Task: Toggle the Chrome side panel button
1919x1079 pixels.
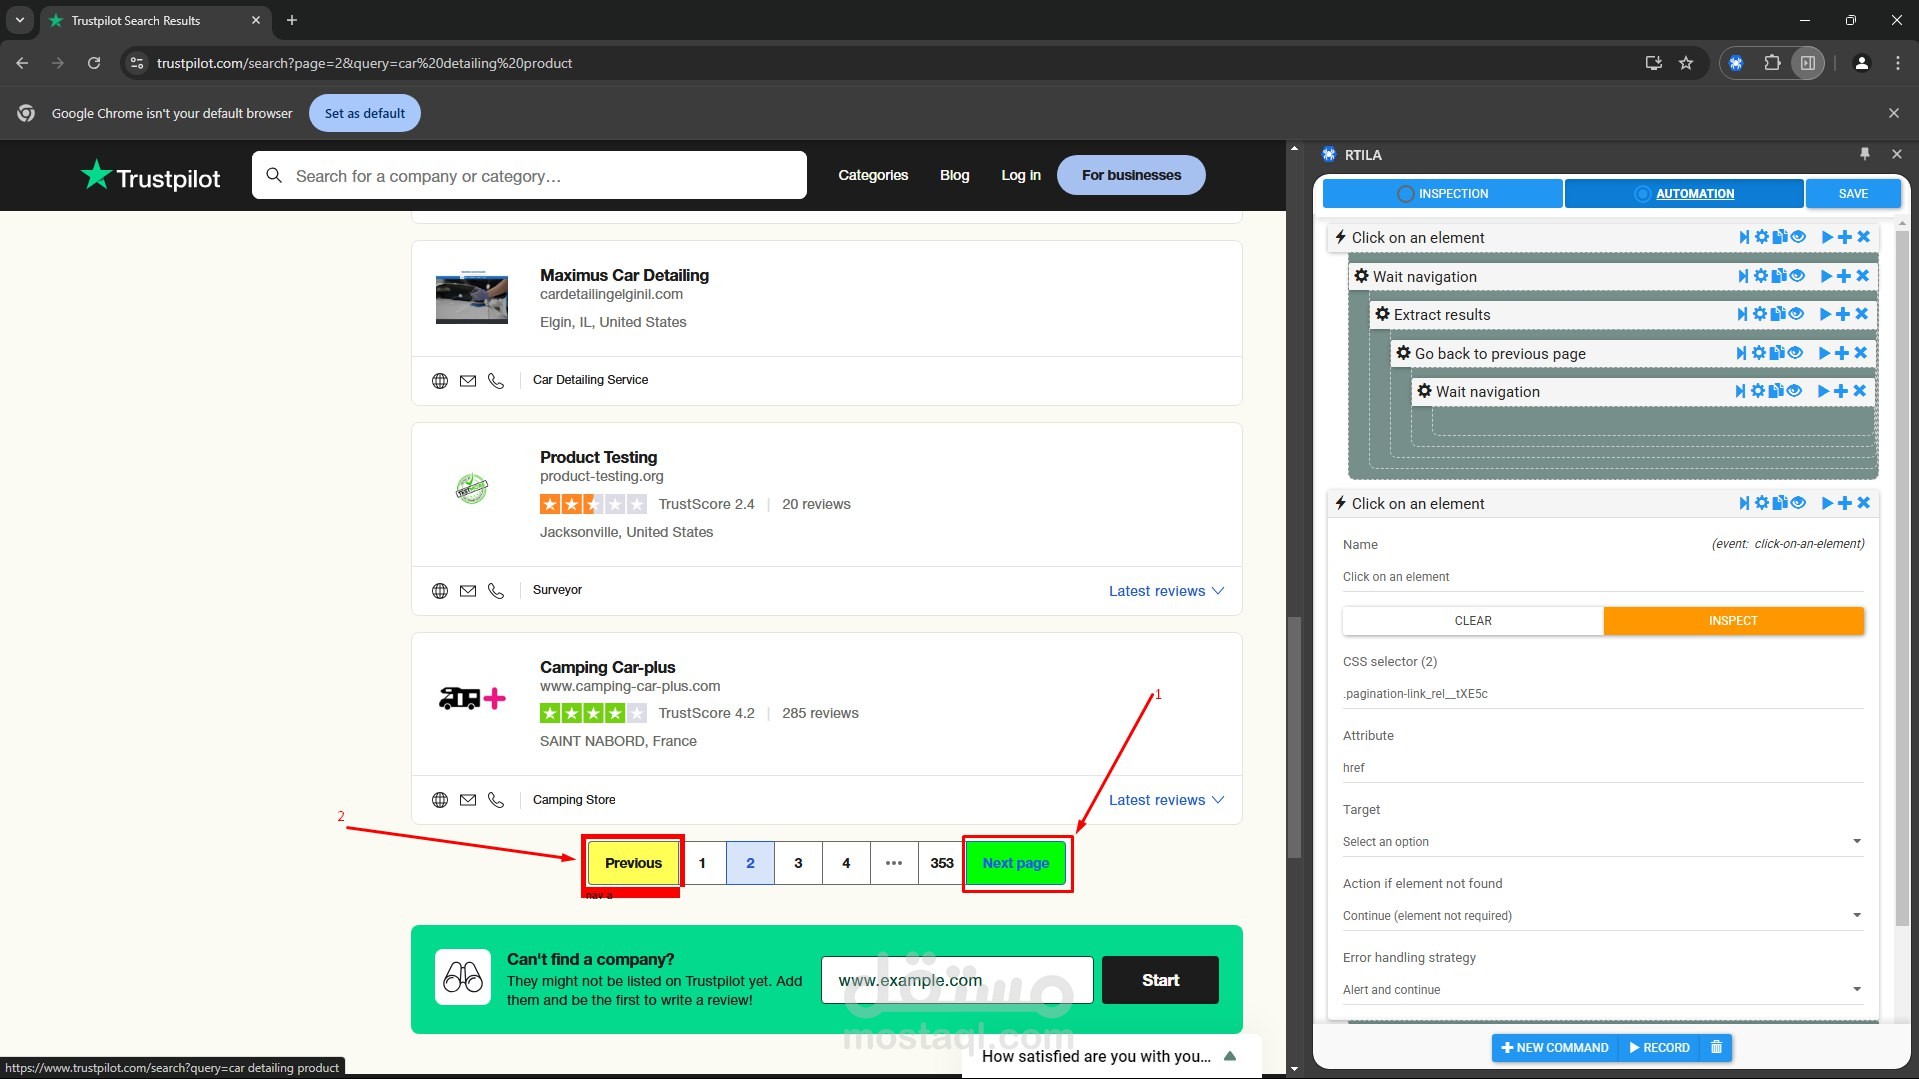Action: pyautogui.click(x=1808, y=63)
